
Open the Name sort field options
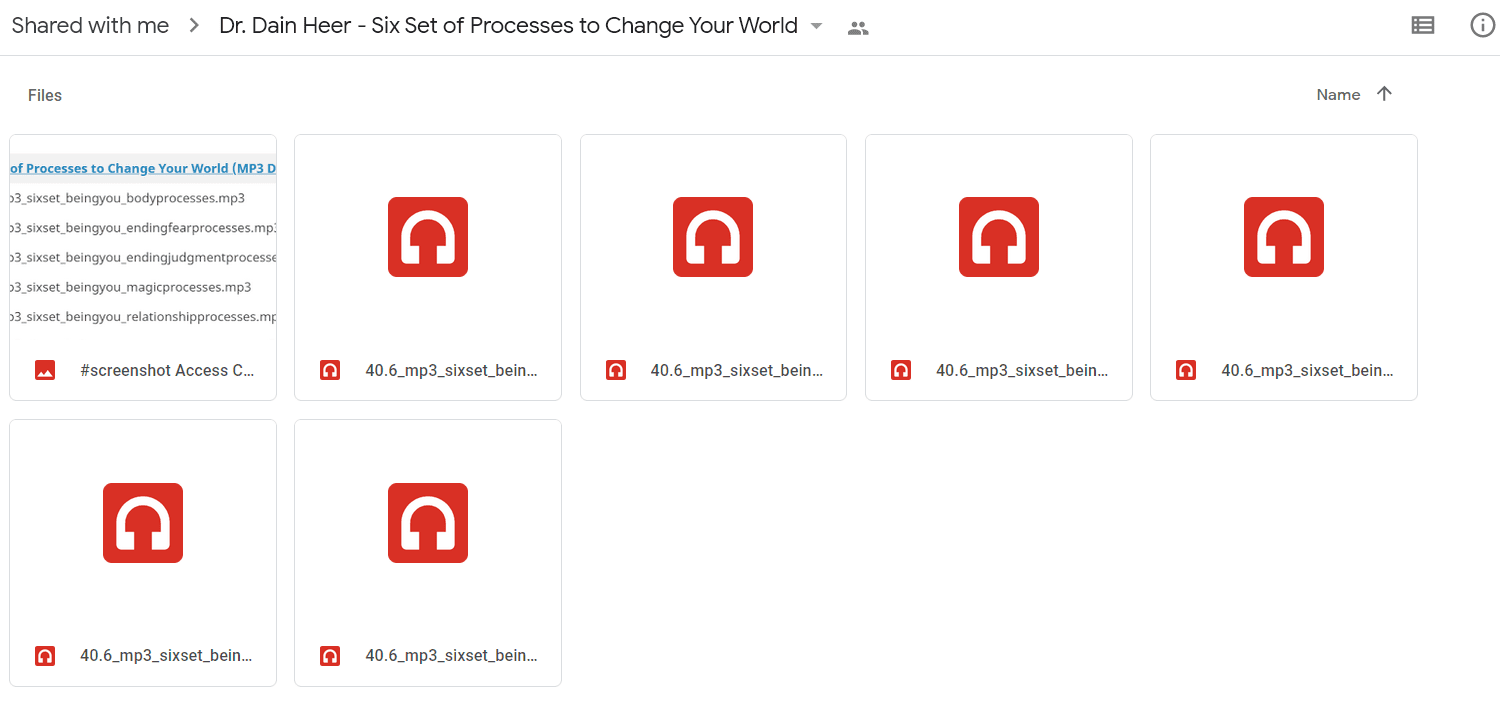pos(1338,94)
